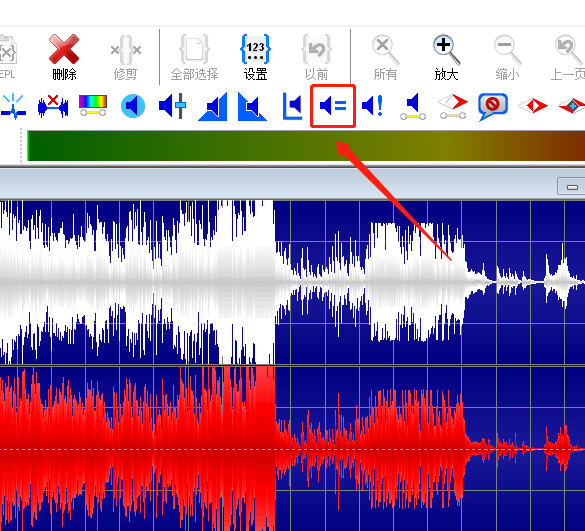
Task: Open the Settings (设置) 123 icon
Action: pyautogui.click(x=255, y=57)
